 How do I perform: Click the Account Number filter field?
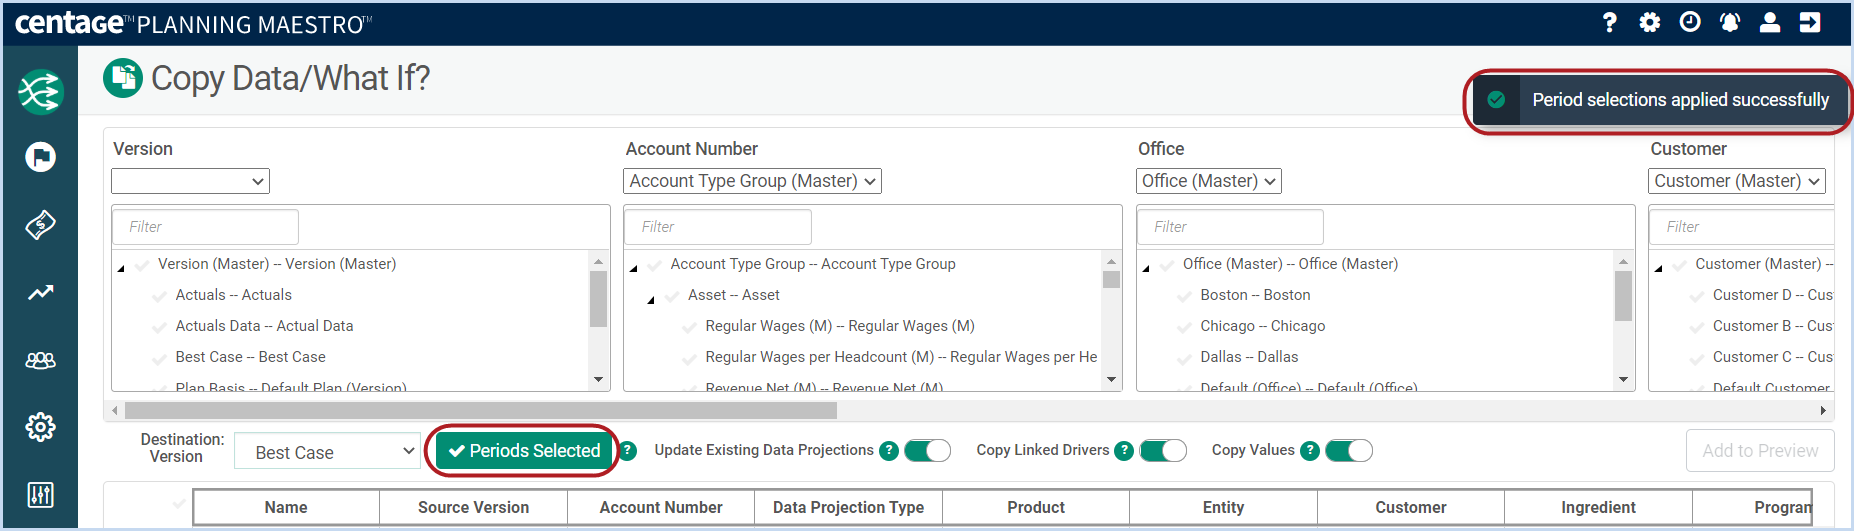point(717,227)
